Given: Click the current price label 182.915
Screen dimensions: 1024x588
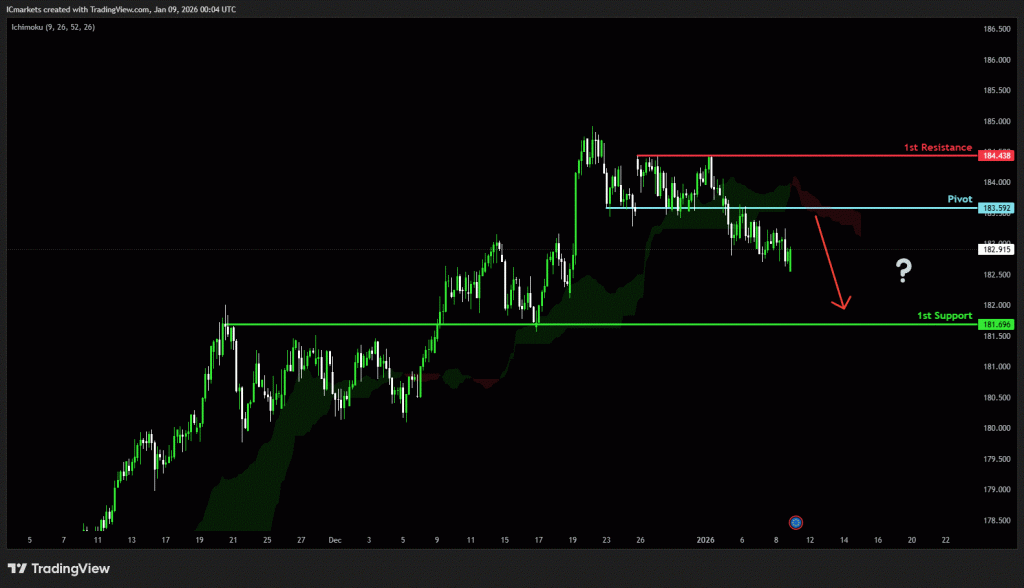Looking at the screenshot, I should [997, 249].
